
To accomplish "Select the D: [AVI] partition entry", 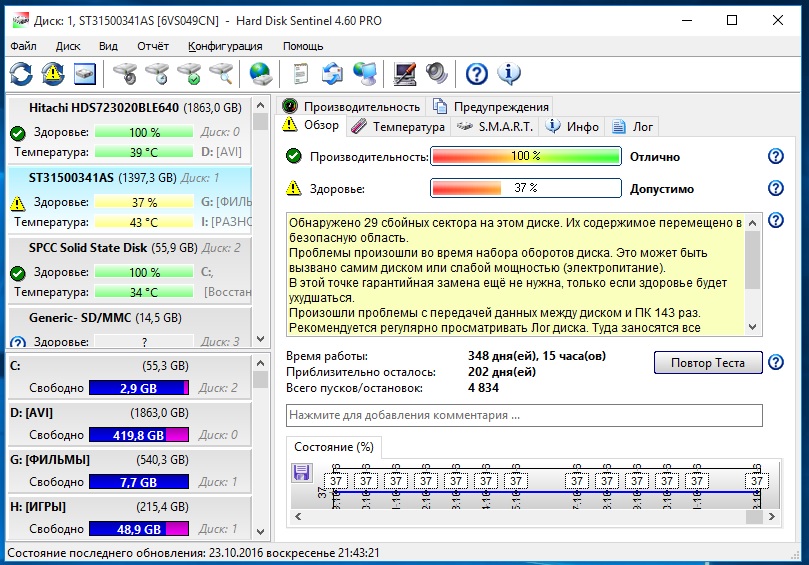I will pos(130,424).
